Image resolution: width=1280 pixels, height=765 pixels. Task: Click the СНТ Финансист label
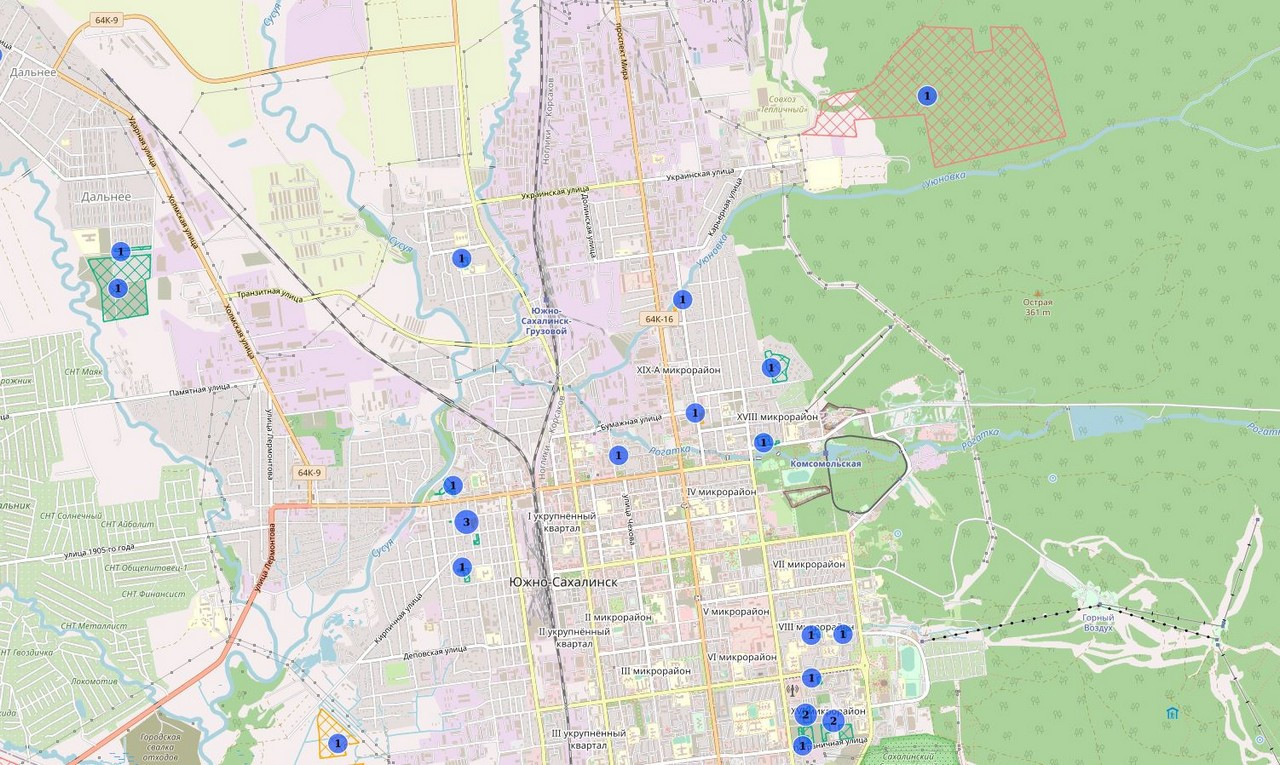point(153,594)
